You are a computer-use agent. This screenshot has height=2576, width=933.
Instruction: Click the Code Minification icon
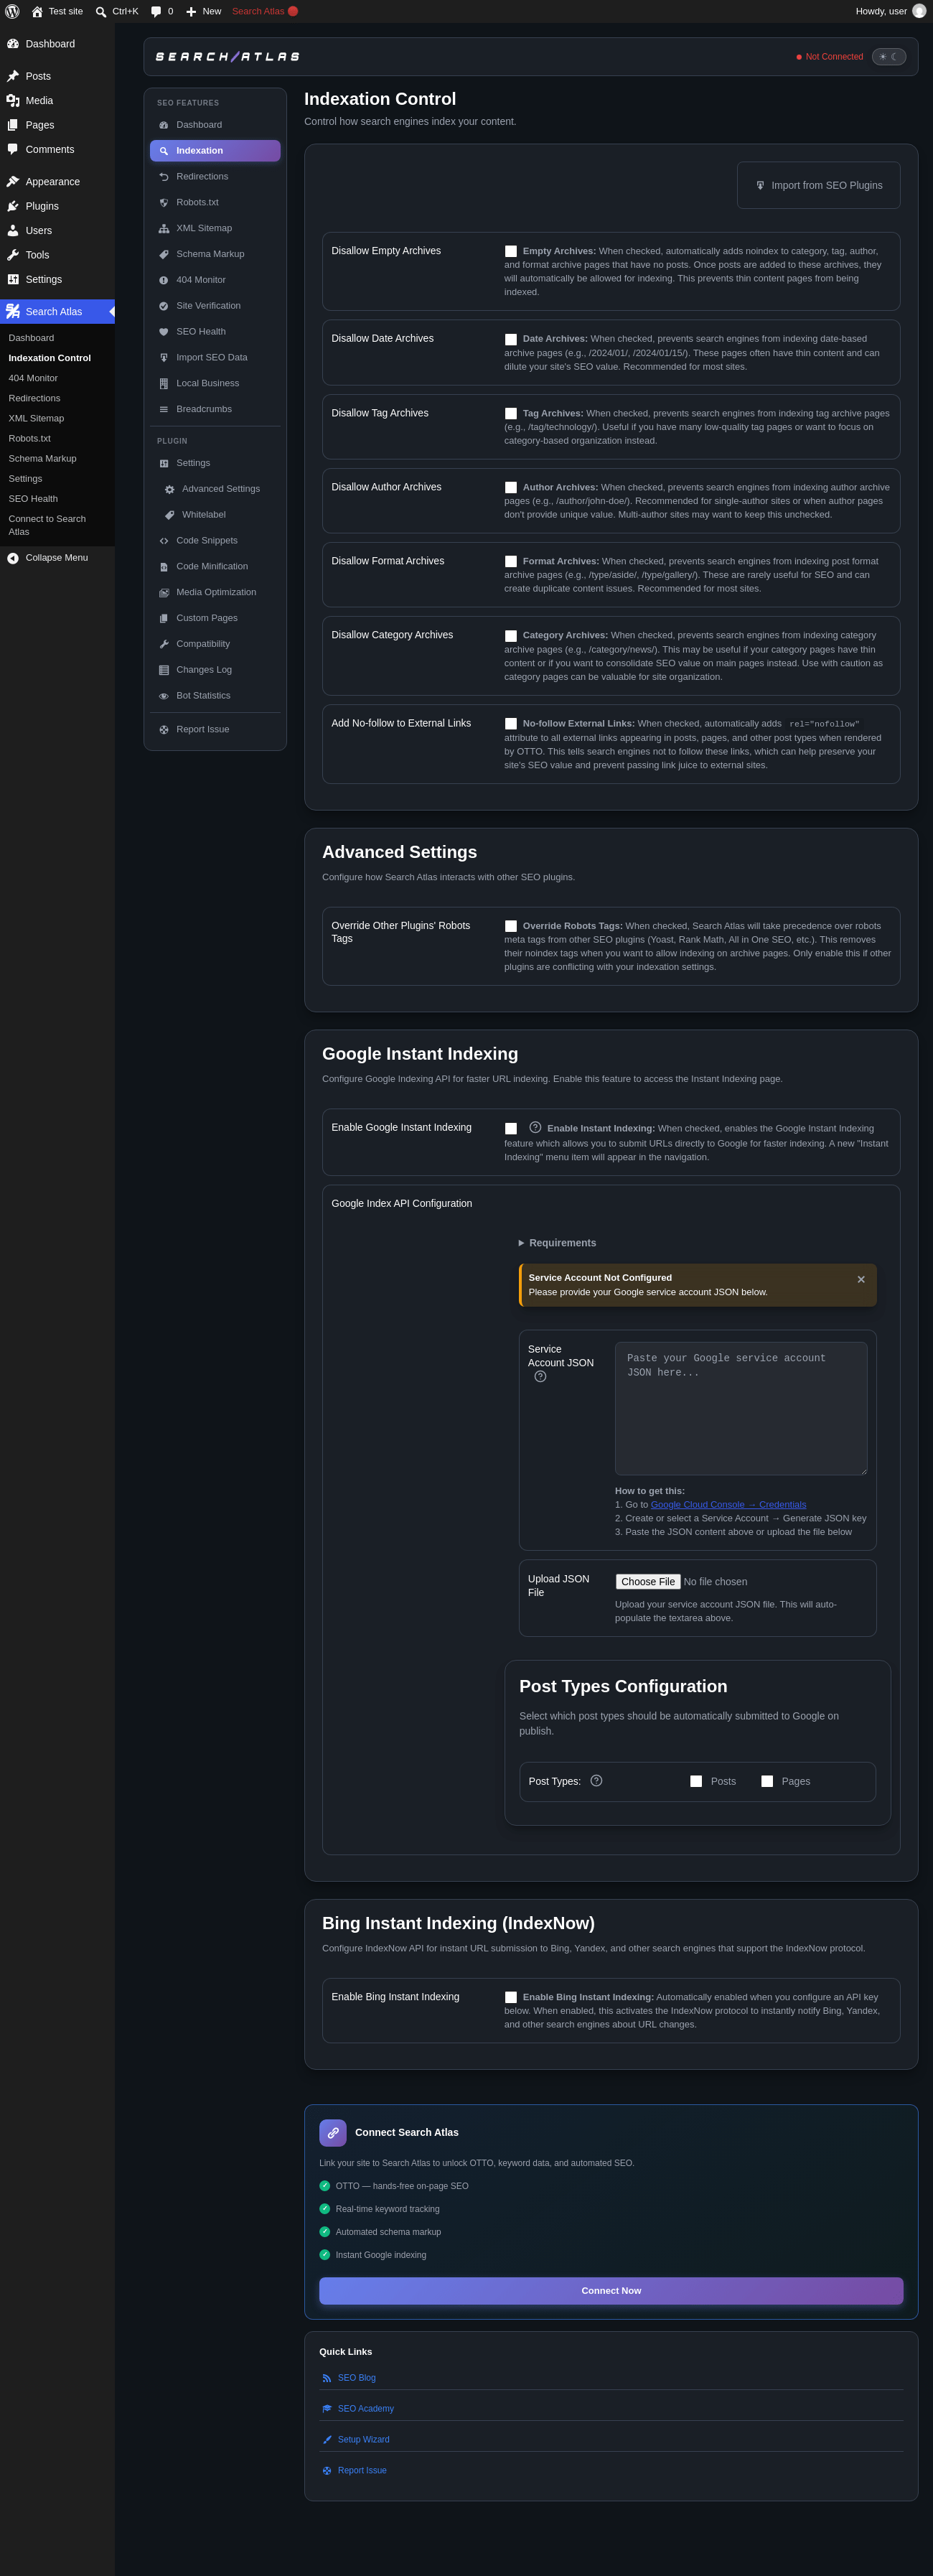tap(164, 567)
